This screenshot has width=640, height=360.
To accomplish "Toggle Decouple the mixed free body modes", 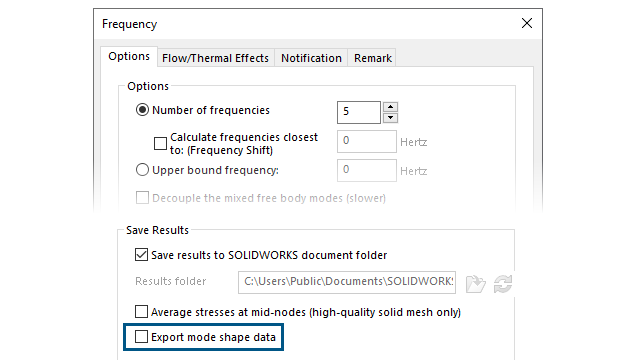I will [x=142, y=198].
